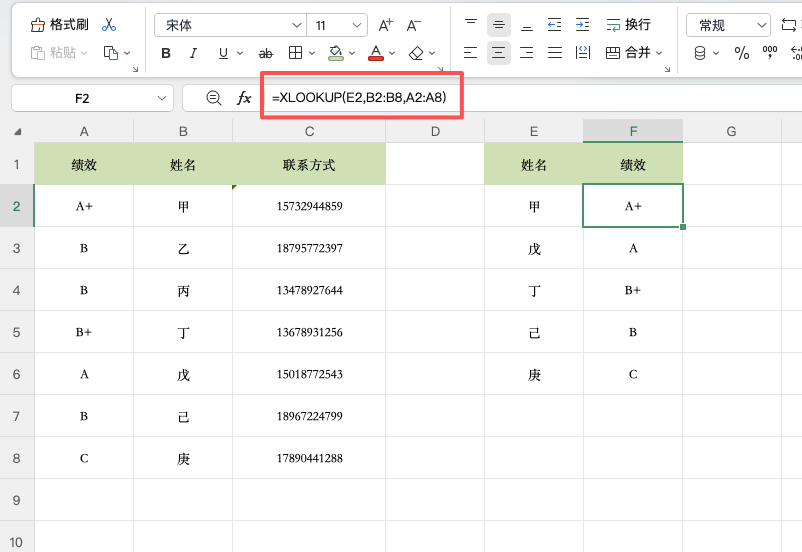
Task: Click the Wrap Text (换行) button
Action: (x=629, y=25)
